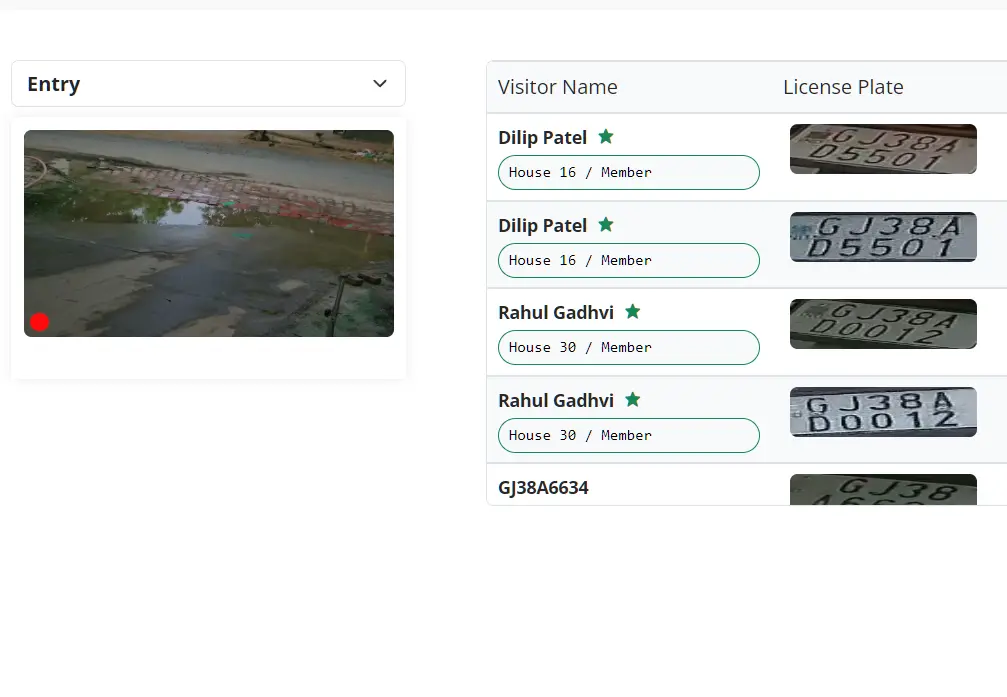The image size is (1007, 697).
Task: Click the red recording indicator on the camera feed
Action: click(x=39, y=322)
